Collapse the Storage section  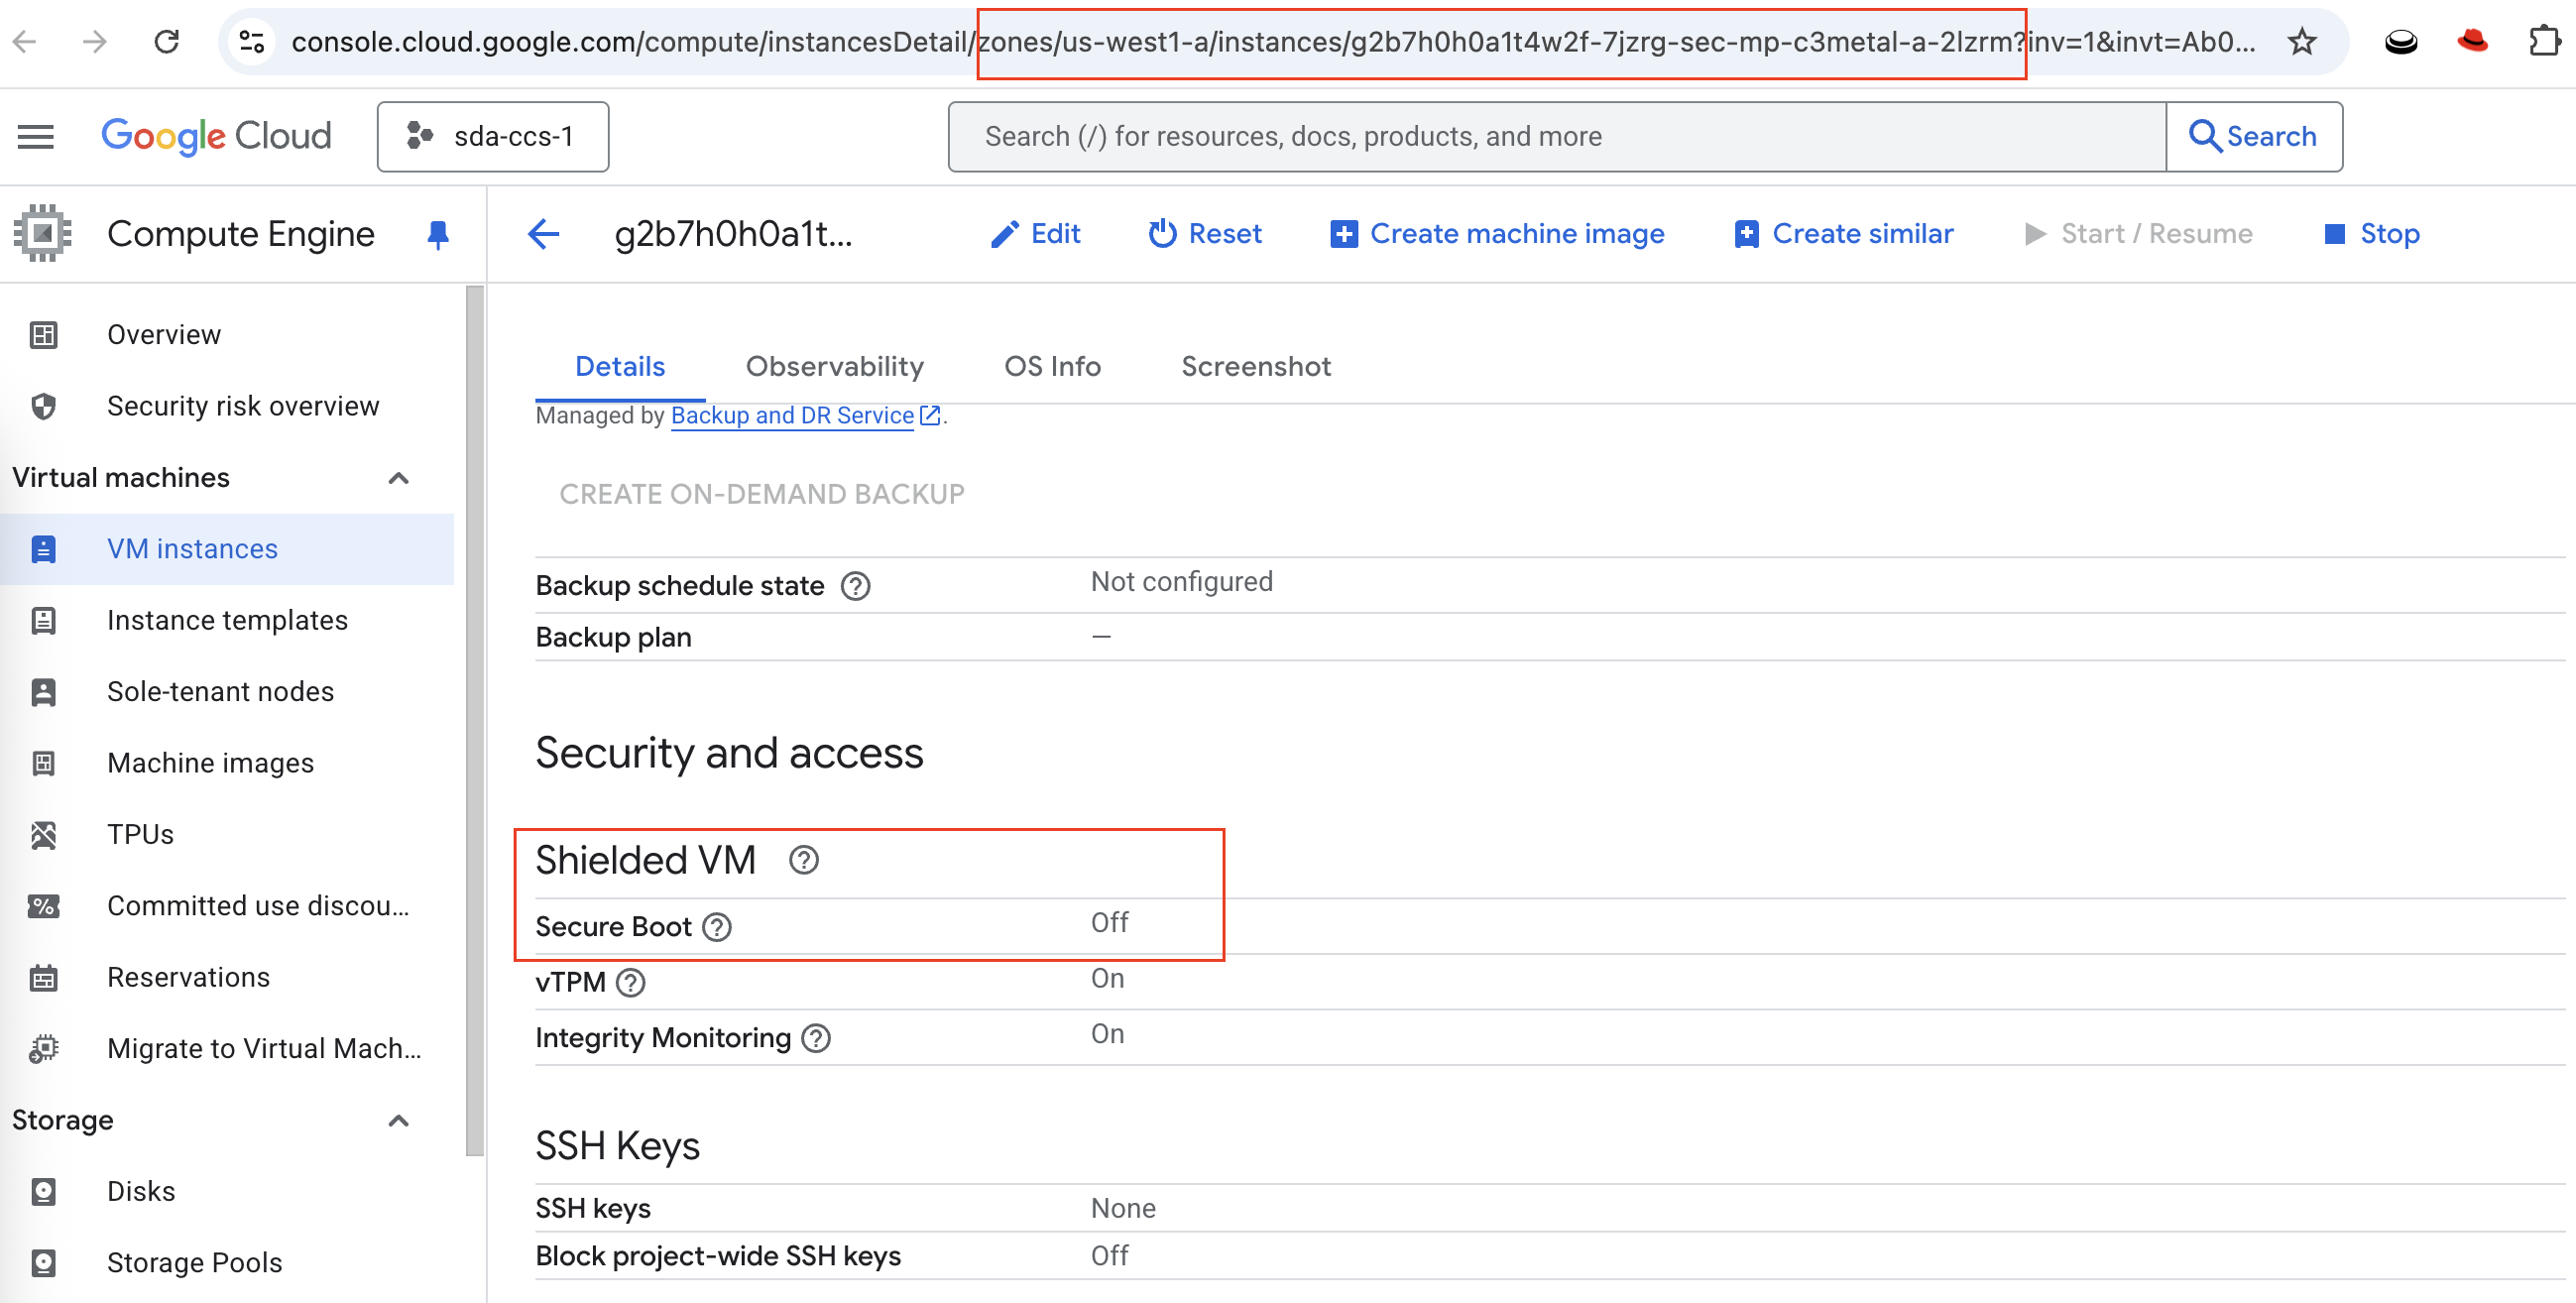pyautogui.click(x=398, y=1120)
